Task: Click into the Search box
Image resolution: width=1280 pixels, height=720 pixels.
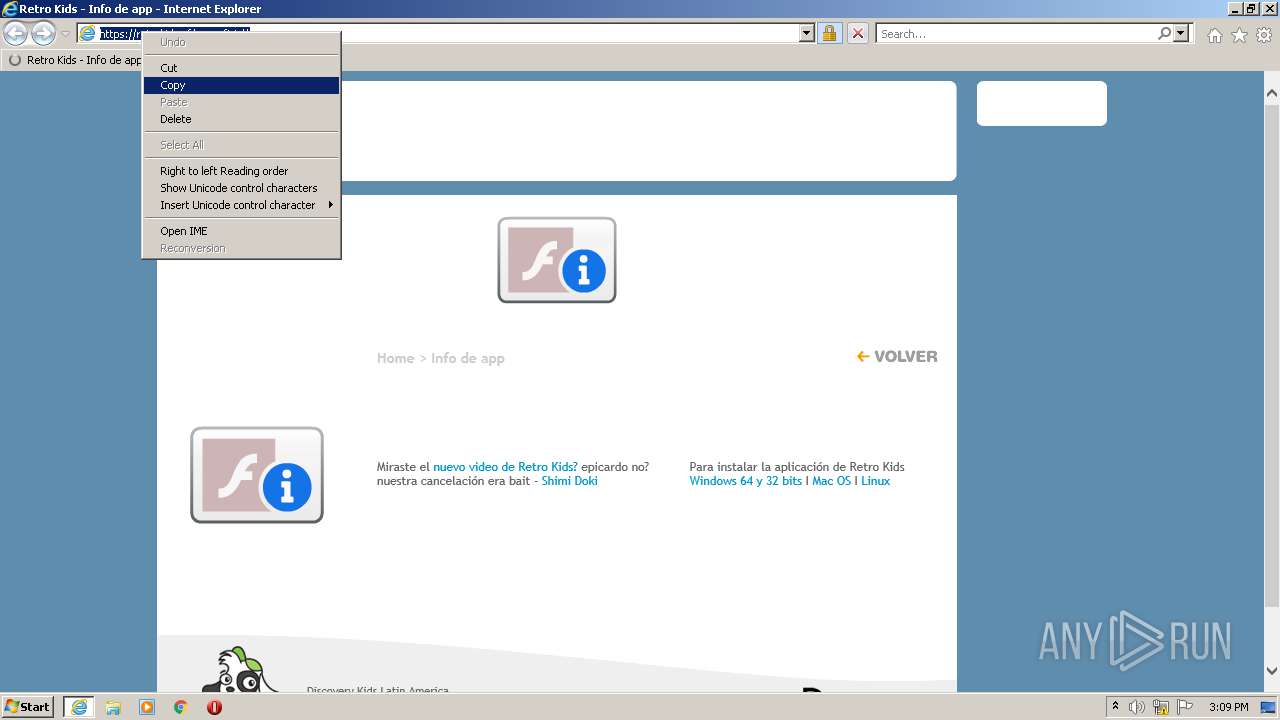Action: click(x=1016, y=33)
